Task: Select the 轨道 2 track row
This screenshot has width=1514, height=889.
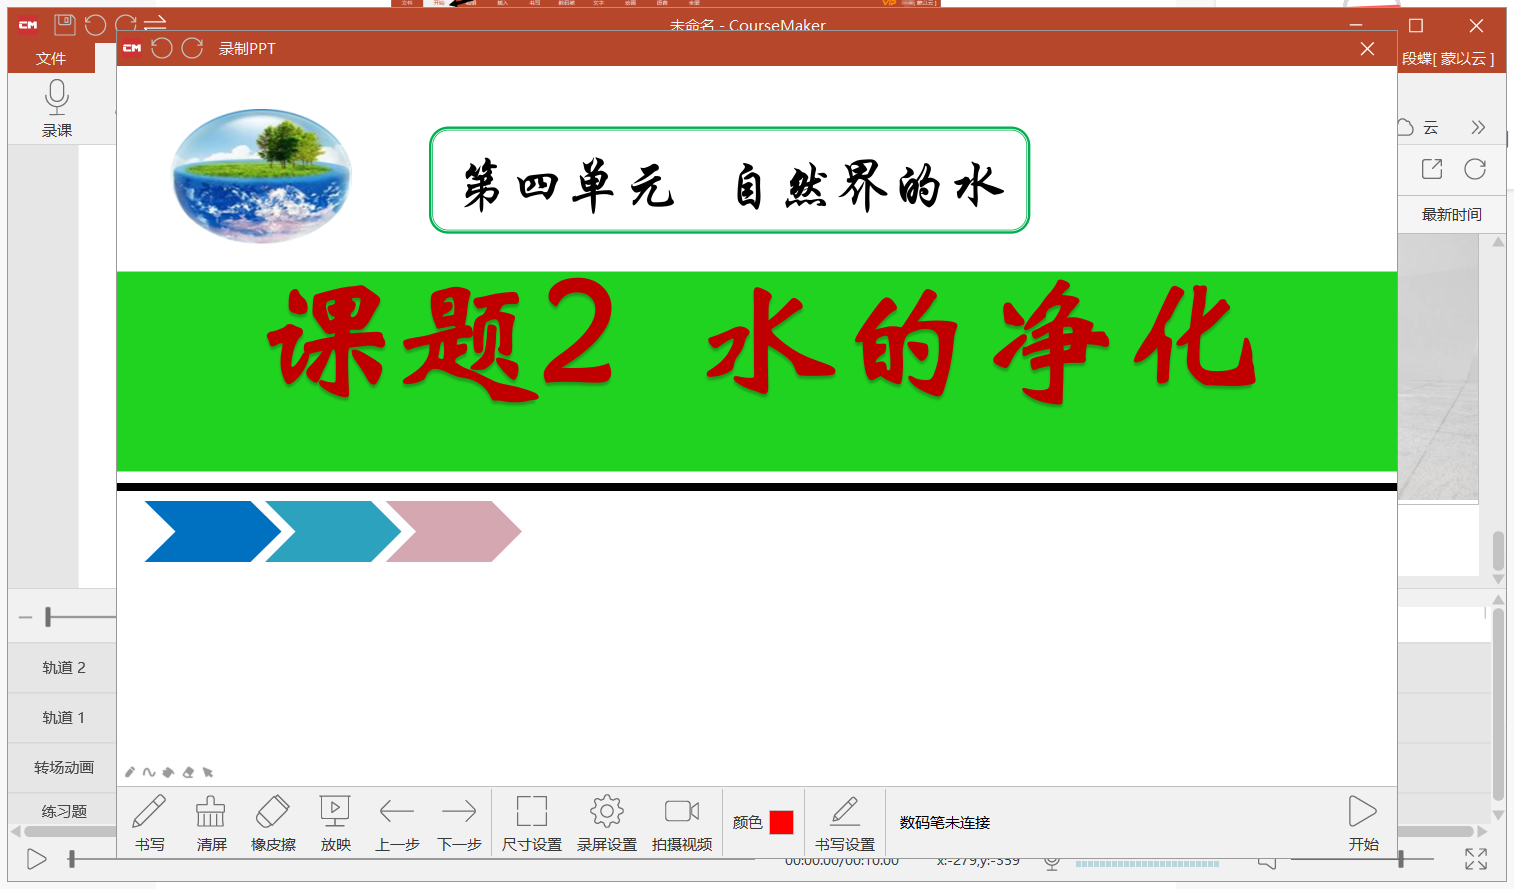Action: tap(63, 667)
